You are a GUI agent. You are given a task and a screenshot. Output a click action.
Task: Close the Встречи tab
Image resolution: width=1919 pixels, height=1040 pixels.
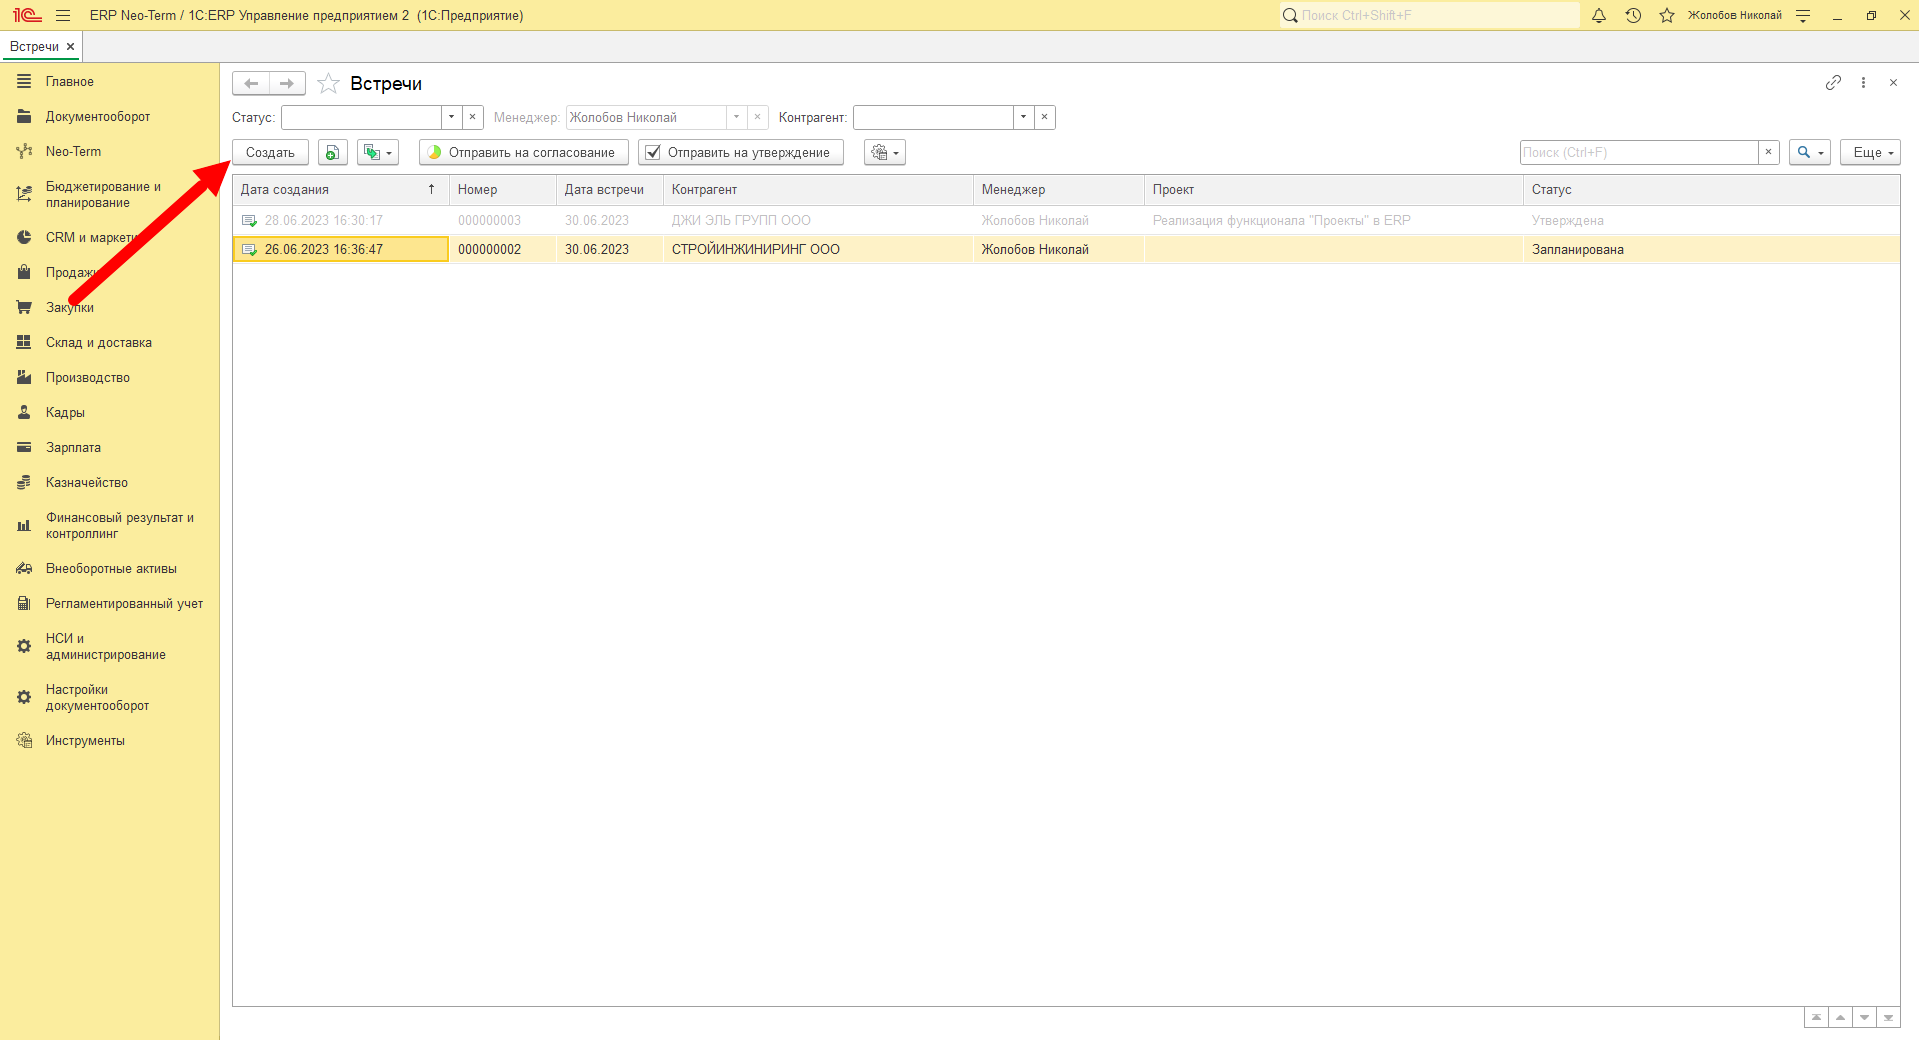click(x=70, y=47)
